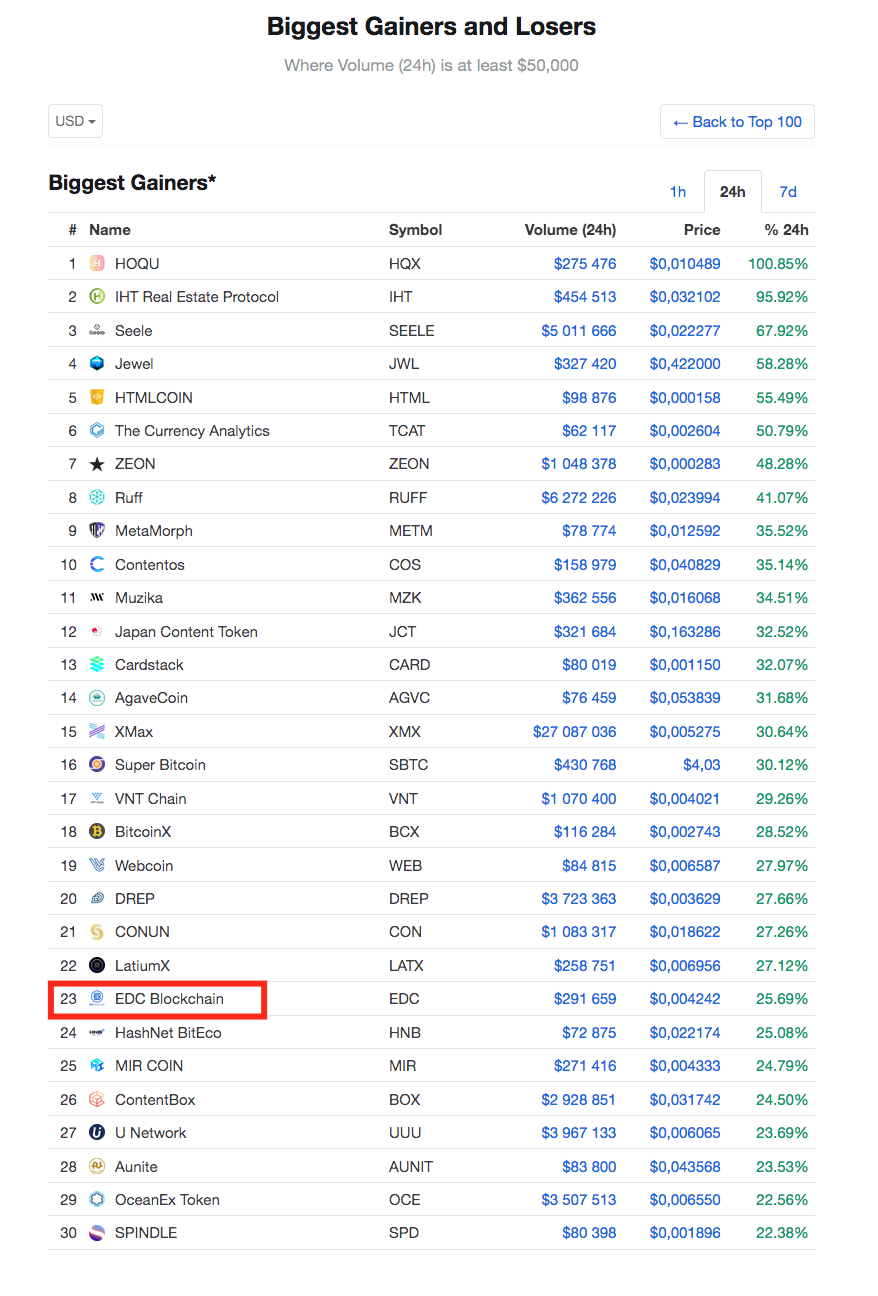Image resolution: width=878 pixels, height=1296 pixels.
Task: Click Japan Content Token price $0,163286
Action: coord(685,632)
